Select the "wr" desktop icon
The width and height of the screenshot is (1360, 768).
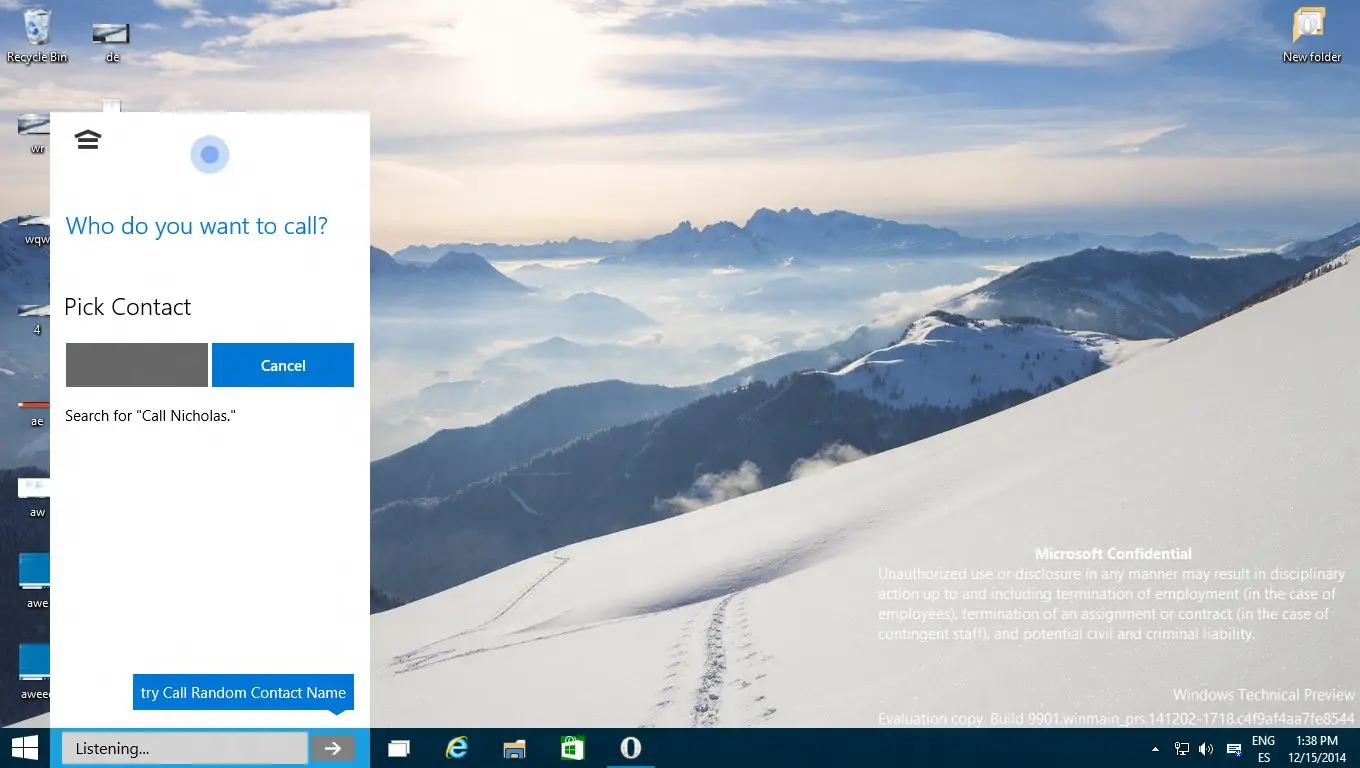pos(36,134)
